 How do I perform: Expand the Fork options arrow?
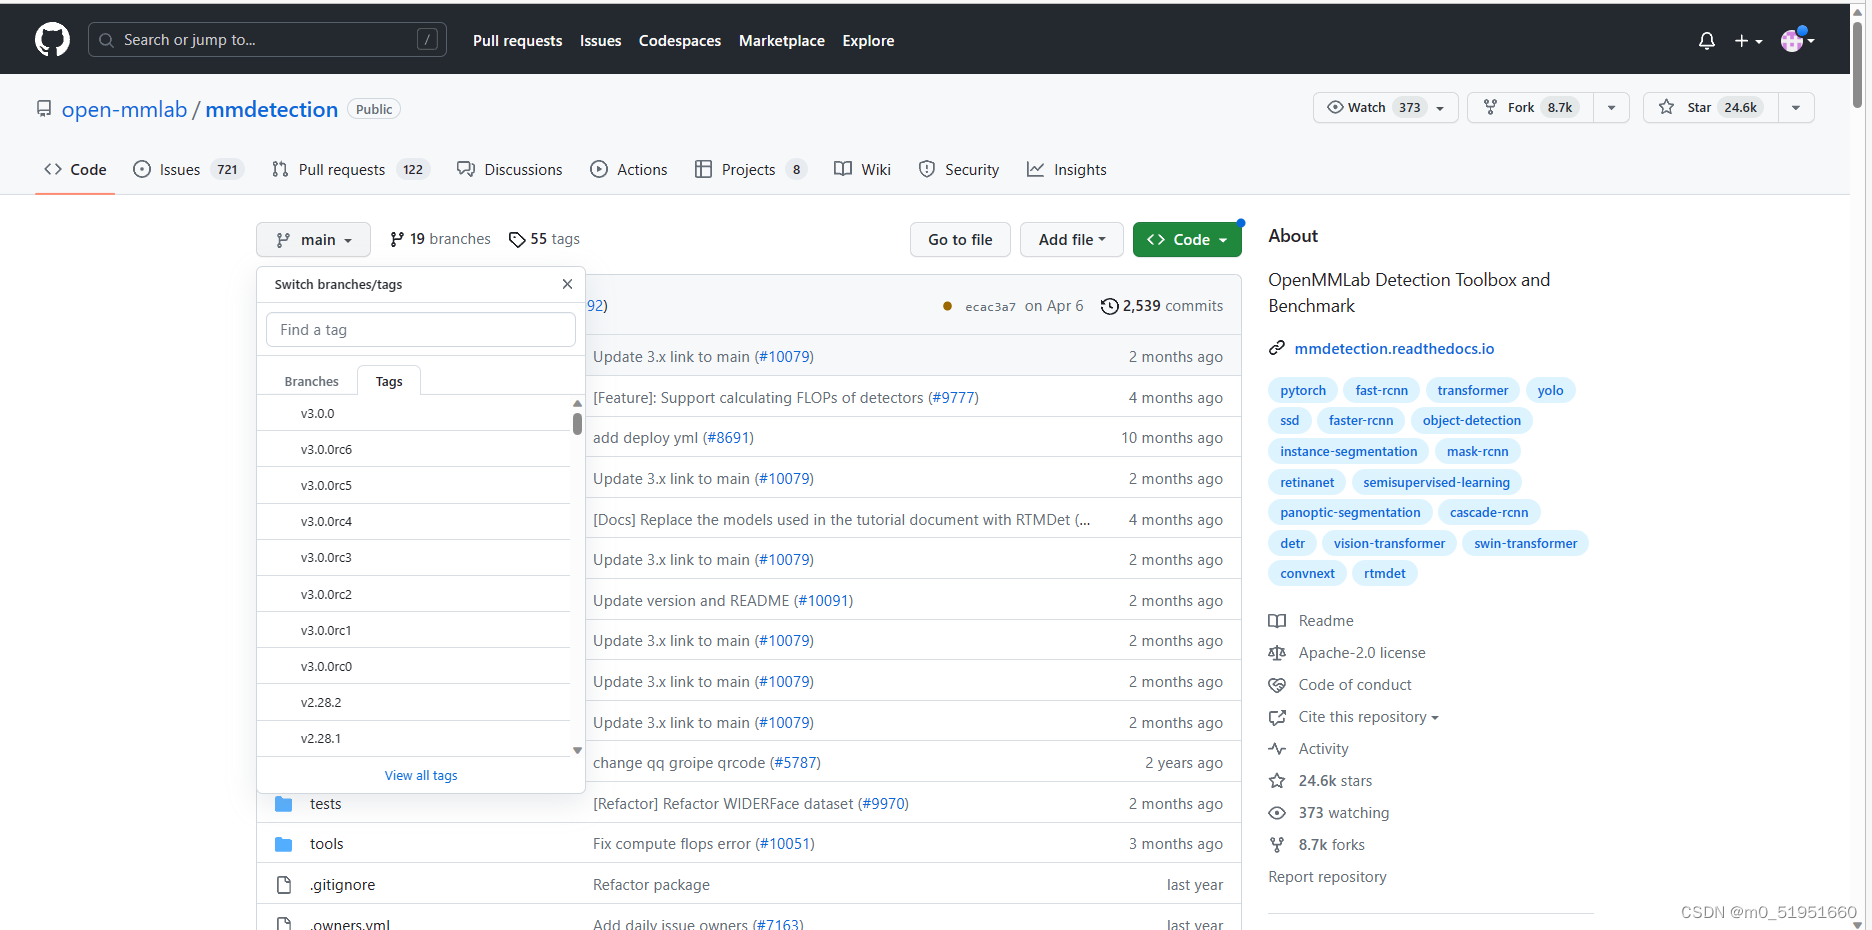pos(1611,107)
